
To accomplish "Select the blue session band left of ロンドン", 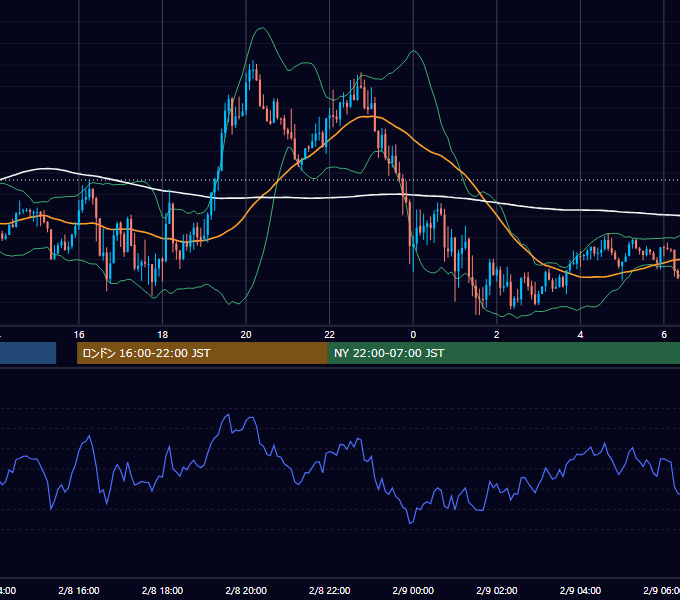I will point(28,353).
